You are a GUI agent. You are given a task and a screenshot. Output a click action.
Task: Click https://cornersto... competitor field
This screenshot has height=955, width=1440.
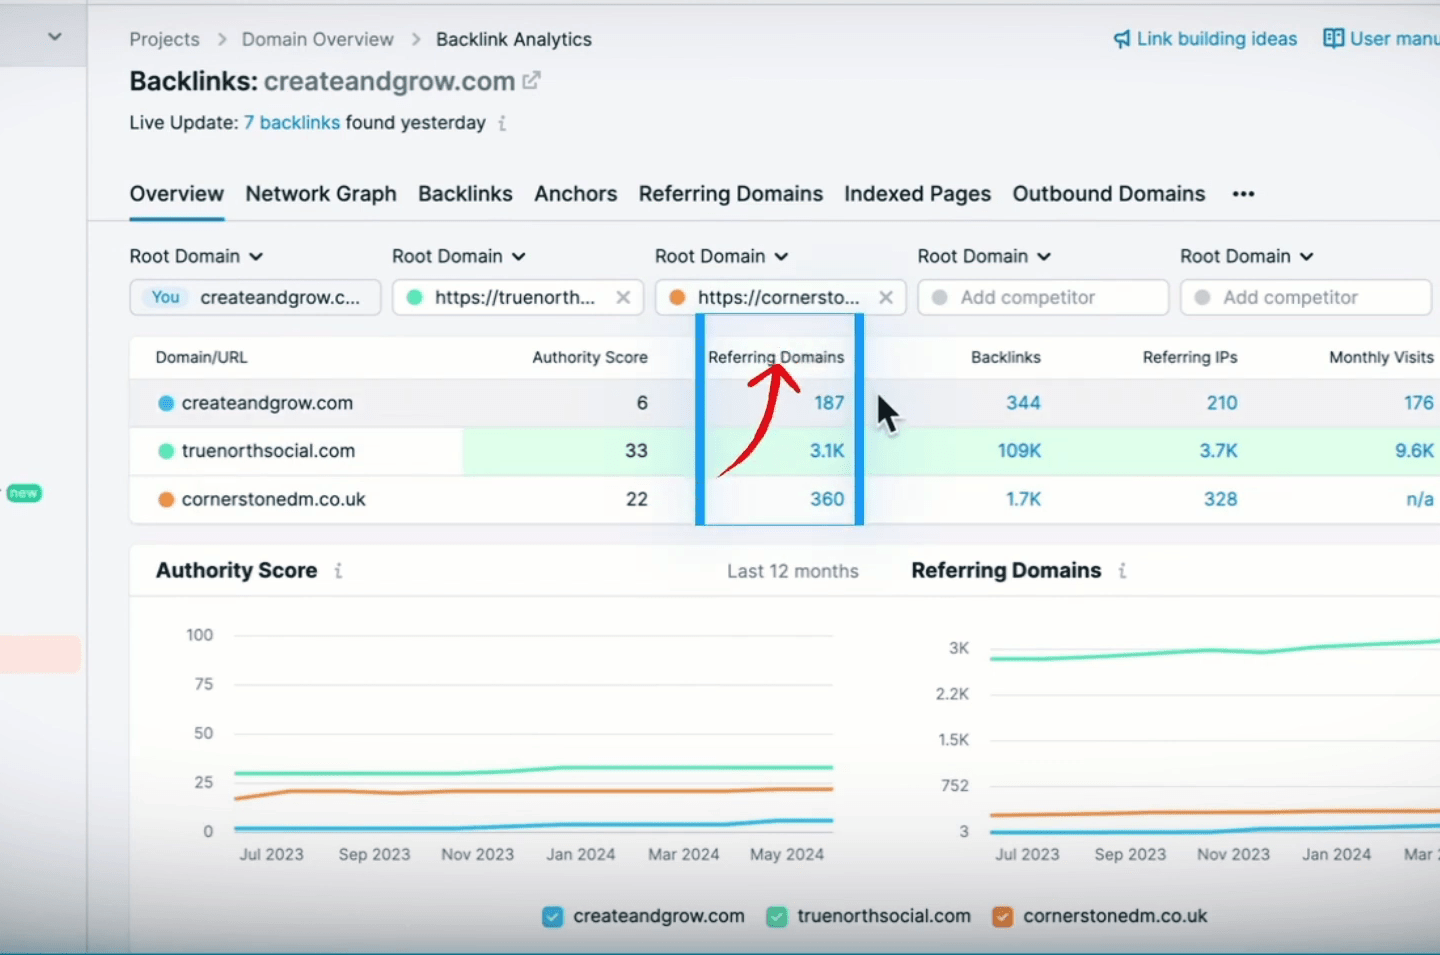780,297
